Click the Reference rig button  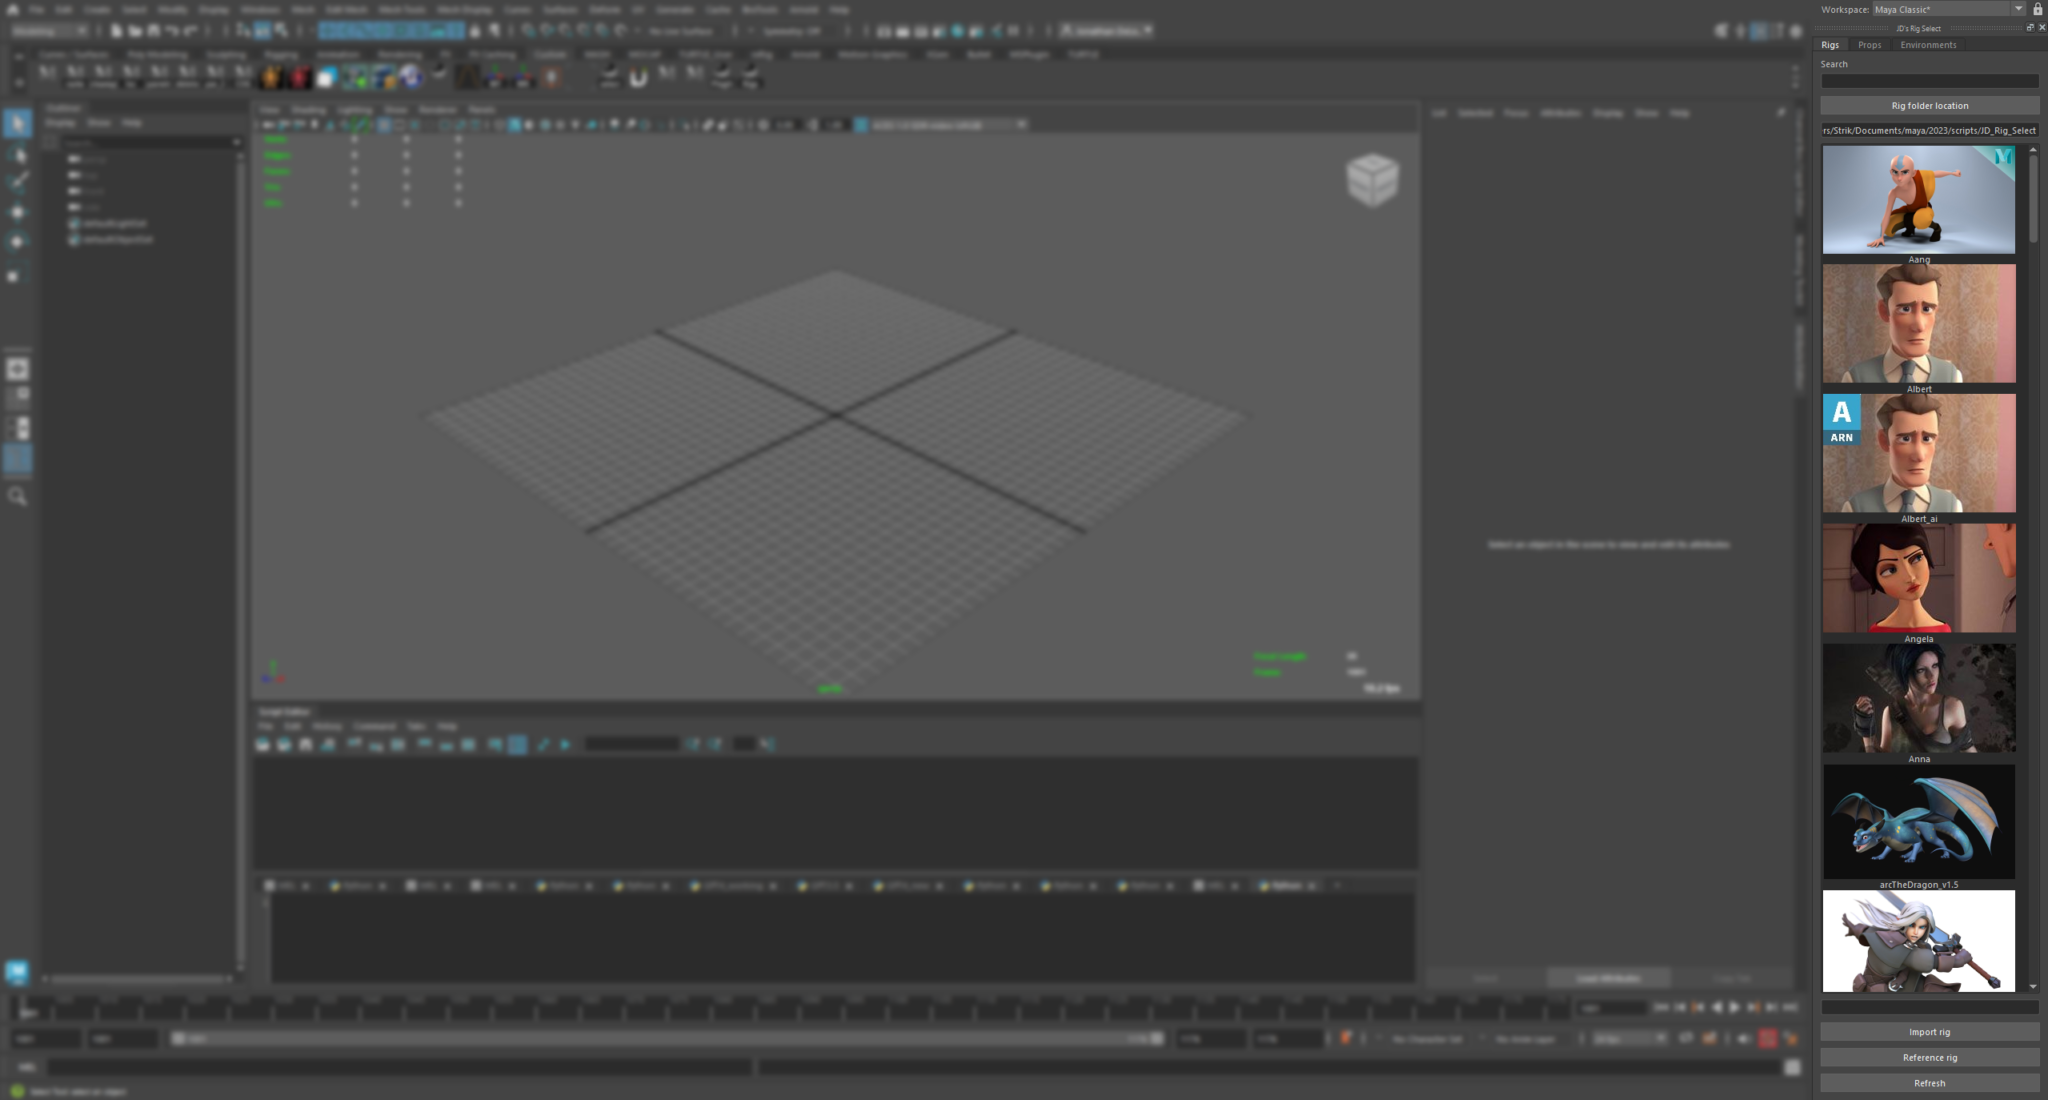(1929, 1057)
